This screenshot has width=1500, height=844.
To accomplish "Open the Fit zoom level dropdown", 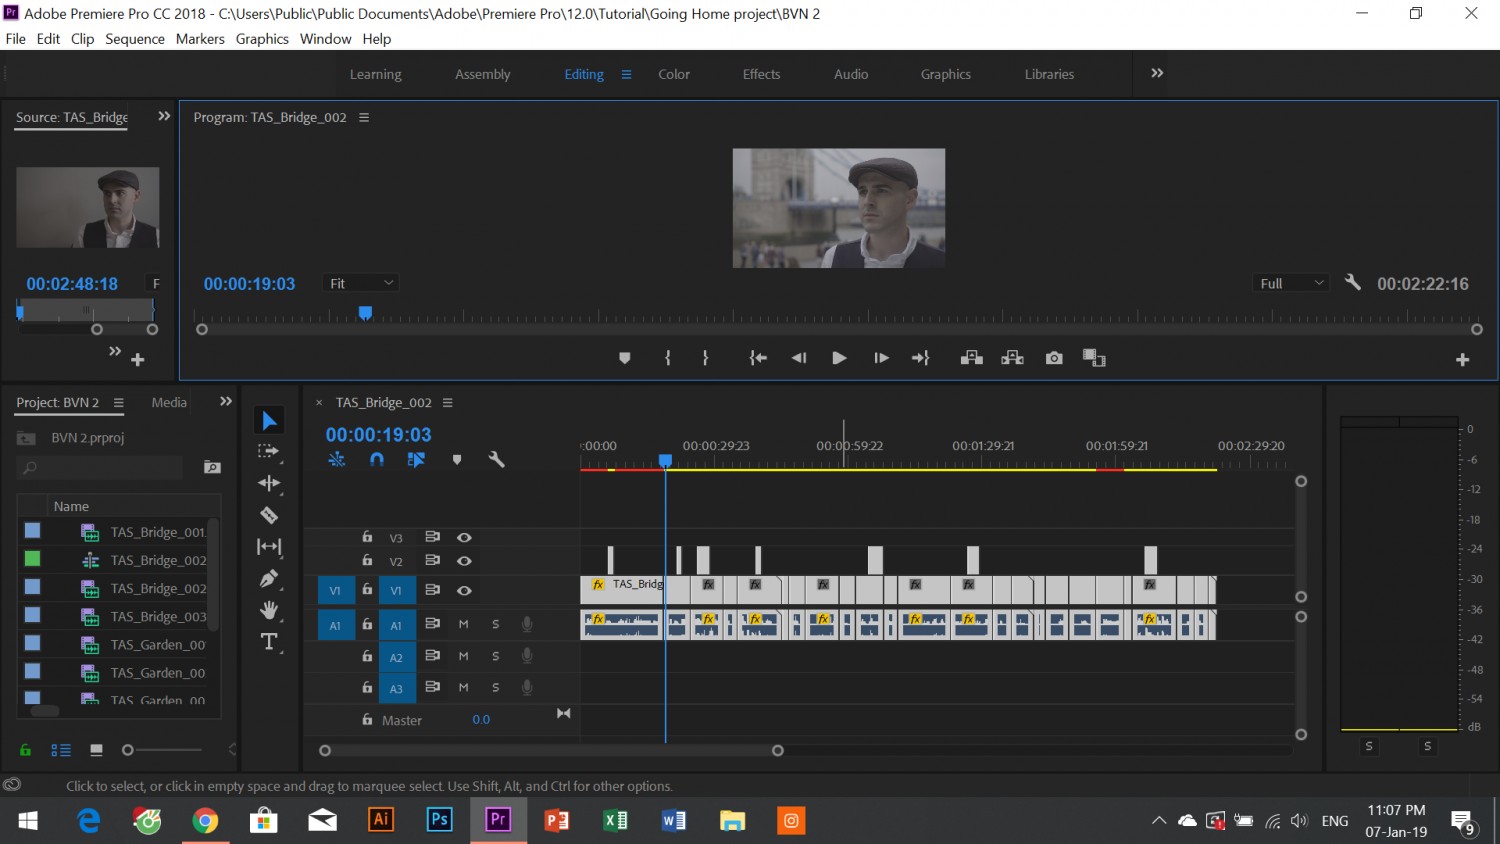I will tap(361, 283).
